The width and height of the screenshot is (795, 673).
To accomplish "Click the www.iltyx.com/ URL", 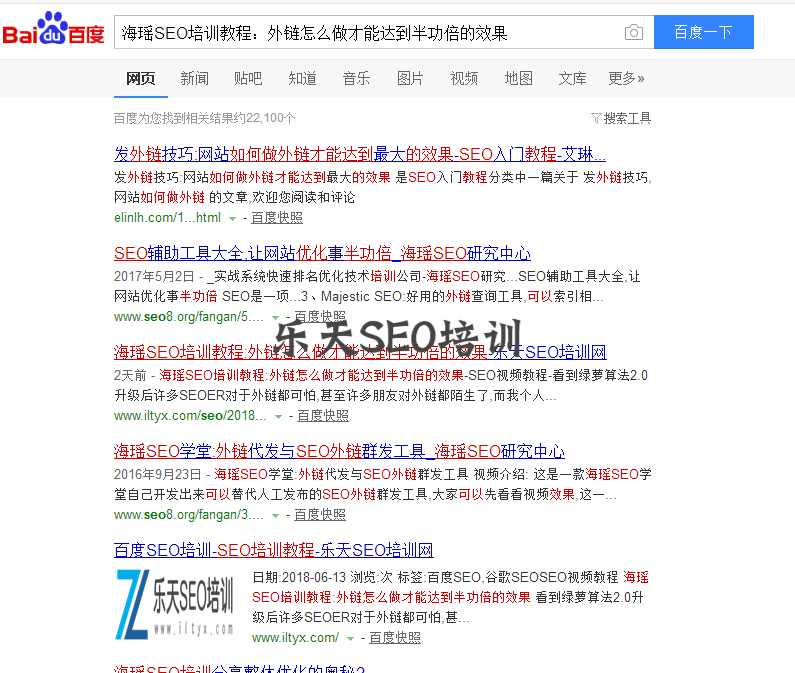I will click(296, 637).
